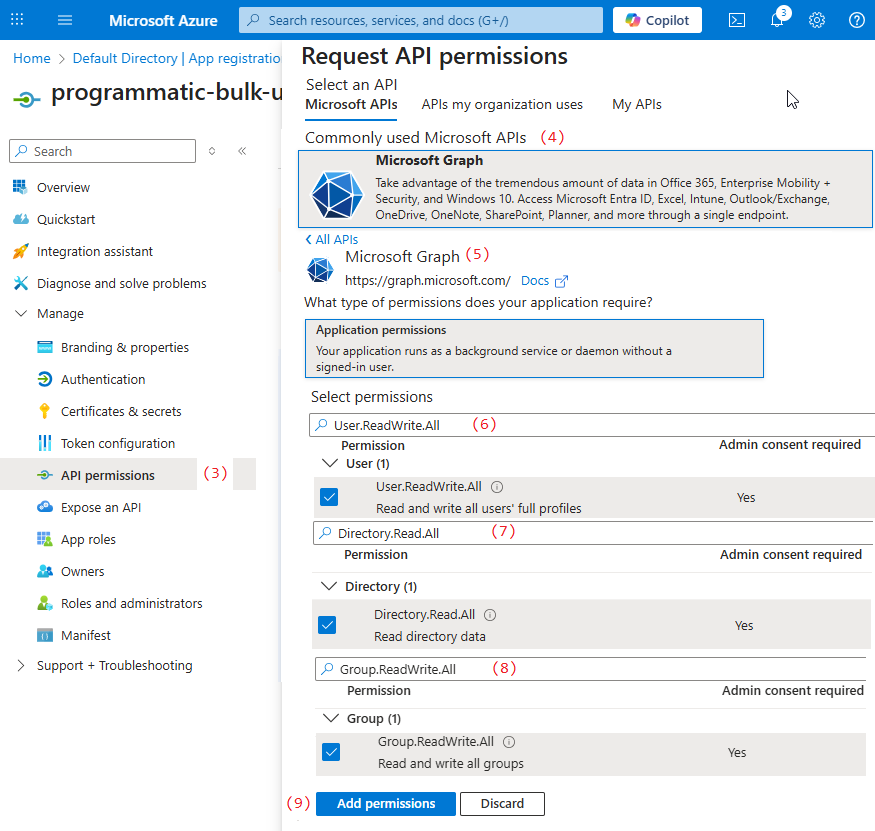Uncheck the Directory.Read.All permission checkbox

point(327,625)
